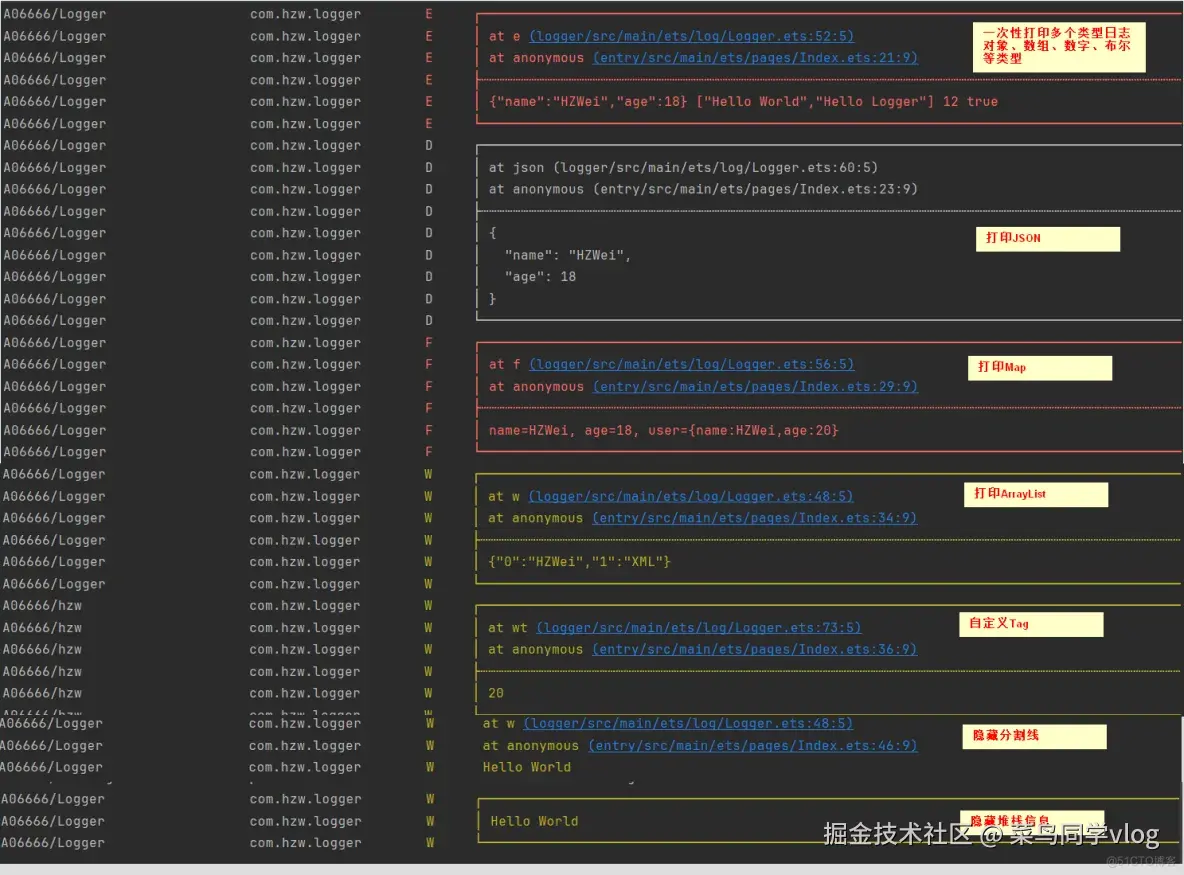Follow the Index.ets:46:9 source link

point(753,745)
